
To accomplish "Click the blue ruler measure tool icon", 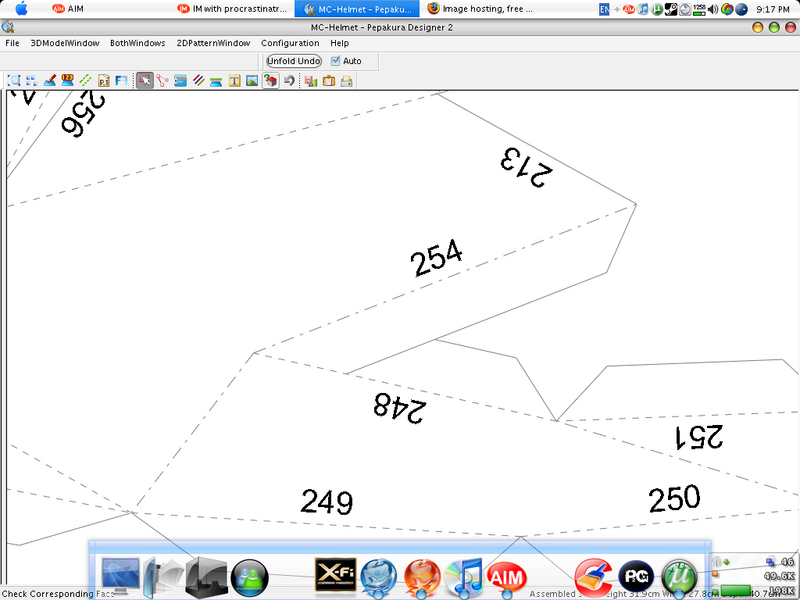I will coord(180,80).
